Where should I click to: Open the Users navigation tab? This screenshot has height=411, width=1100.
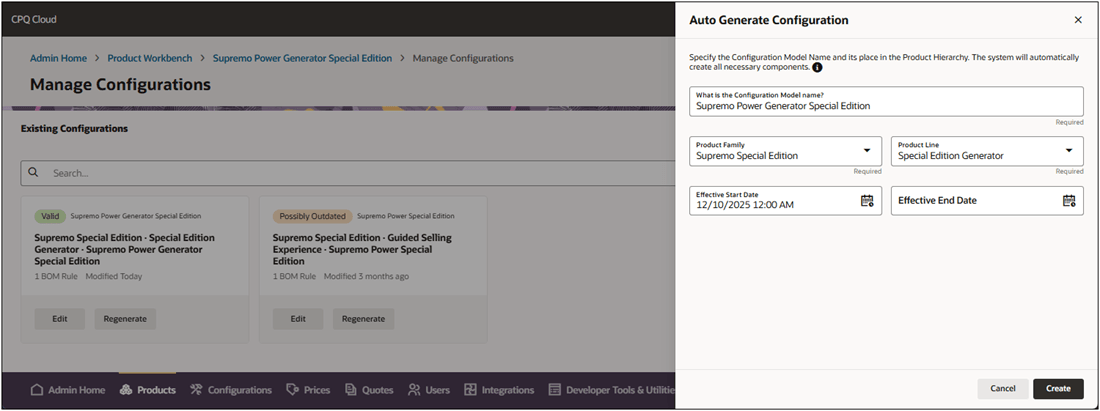point(429,390)
